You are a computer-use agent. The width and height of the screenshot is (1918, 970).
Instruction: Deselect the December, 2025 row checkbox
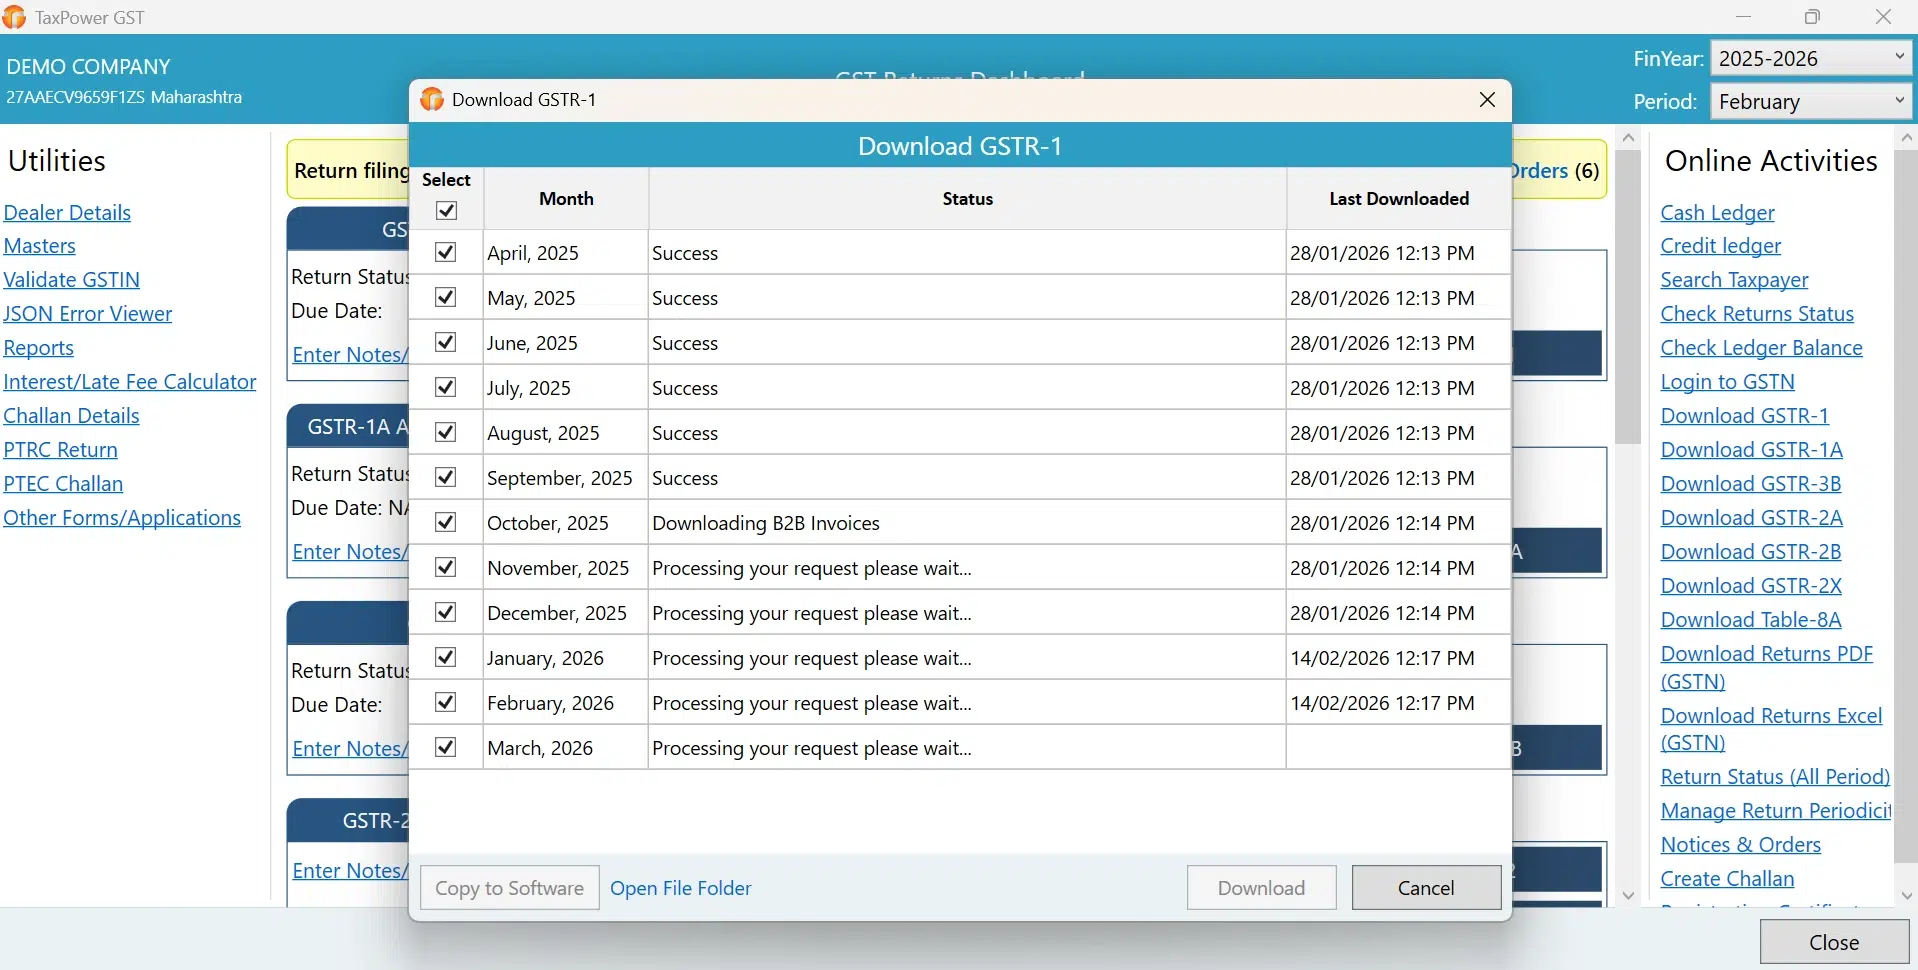point(446,613)
